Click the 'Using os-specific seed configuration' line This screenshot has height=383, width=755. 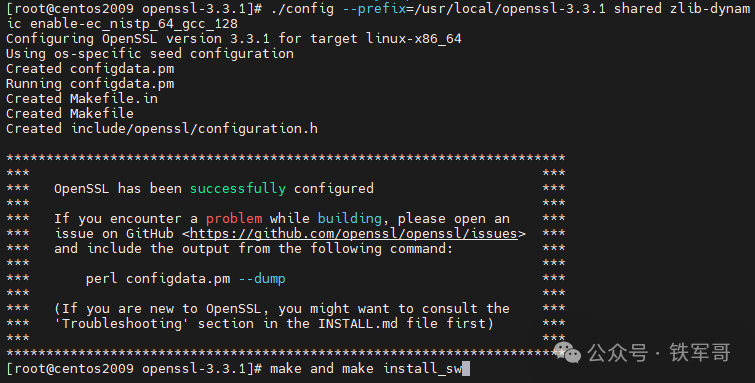[150, 53]
